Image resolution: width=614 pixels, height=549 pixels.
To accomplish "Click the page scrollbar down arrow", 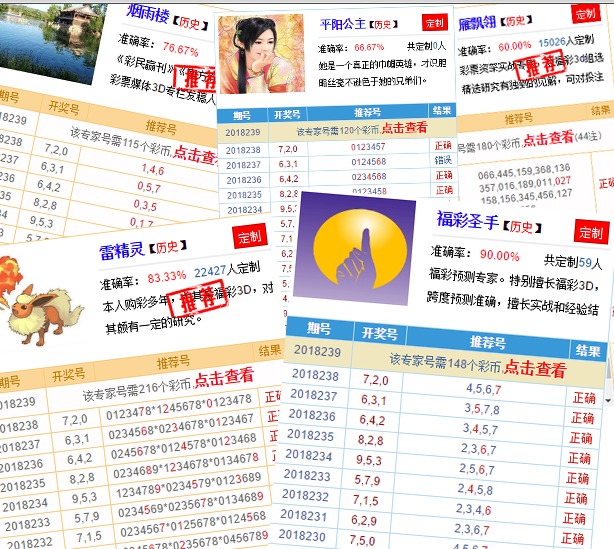I will (x=608, y=400).
